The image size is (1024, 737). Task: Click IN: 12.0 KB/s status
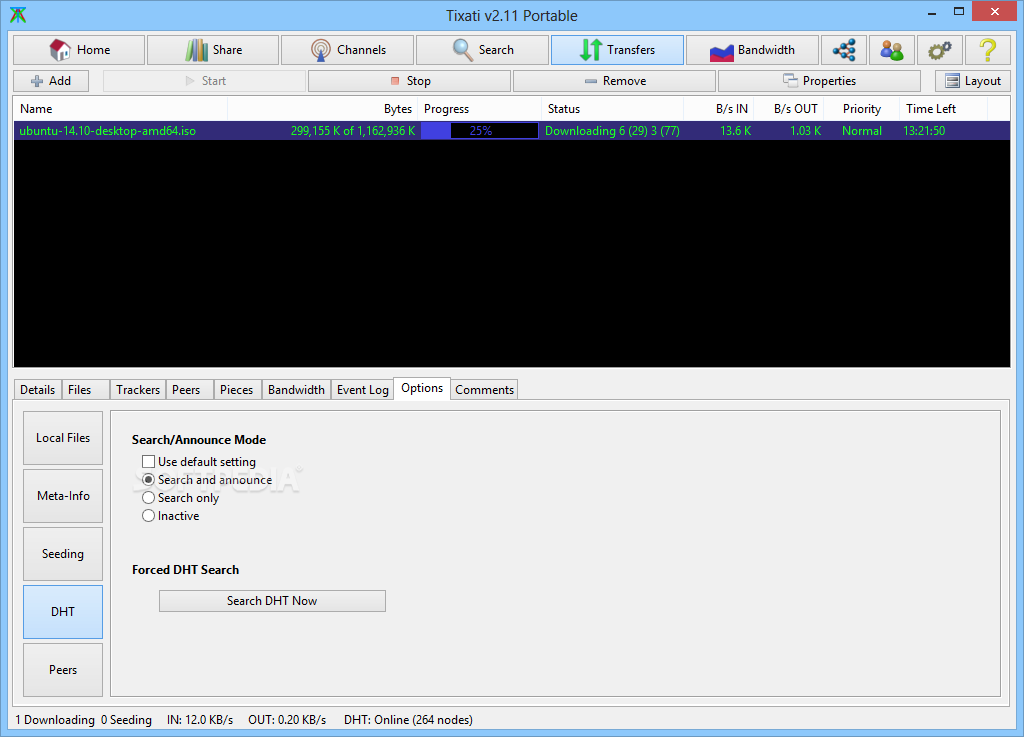200,720
